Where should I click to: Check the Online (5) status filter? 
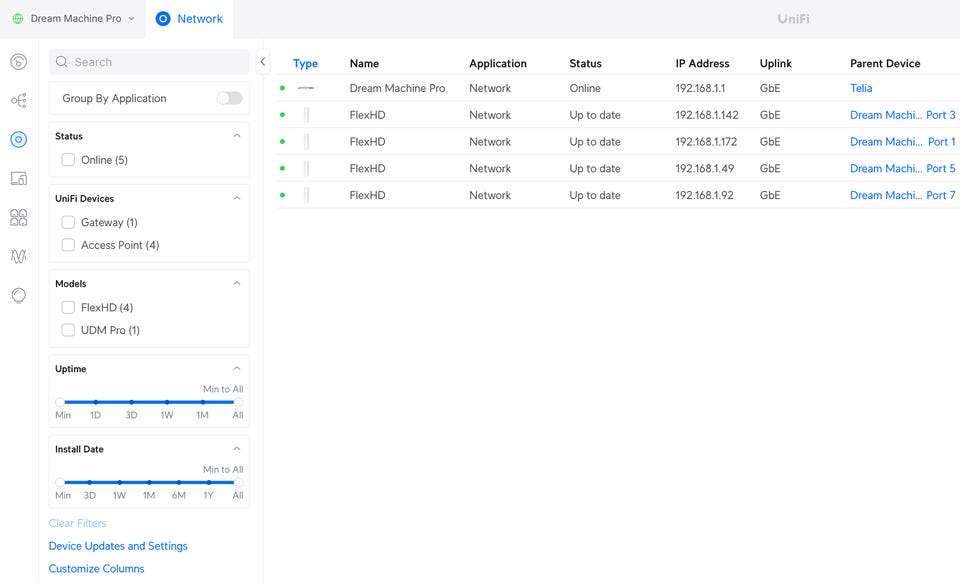(x=68, y=160)
